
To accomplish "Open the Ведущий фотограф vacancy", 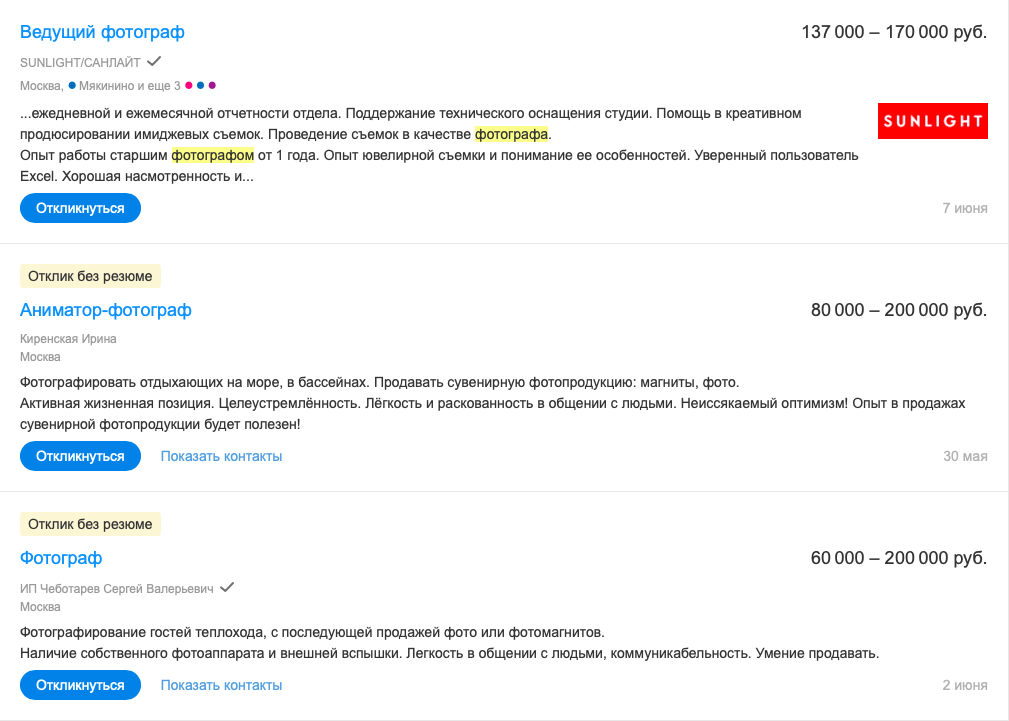I will coord(102,32).
